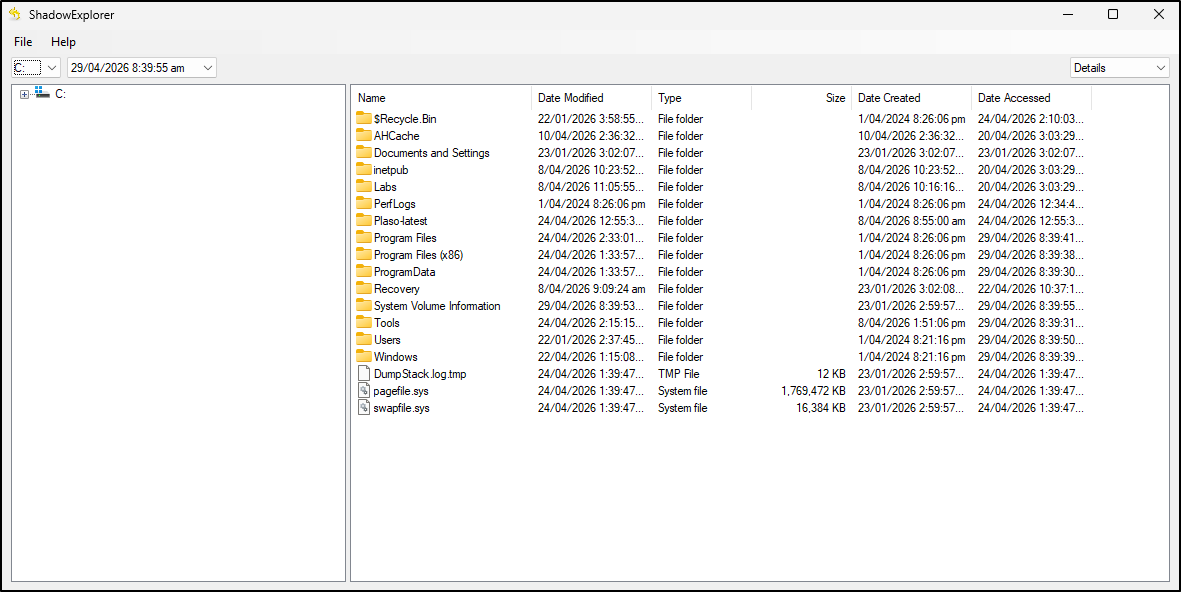Click PerfLogs' 1/04/2024 8:26:06 pm modified date
Screen dimensions: 1181x592
point(591,203)
